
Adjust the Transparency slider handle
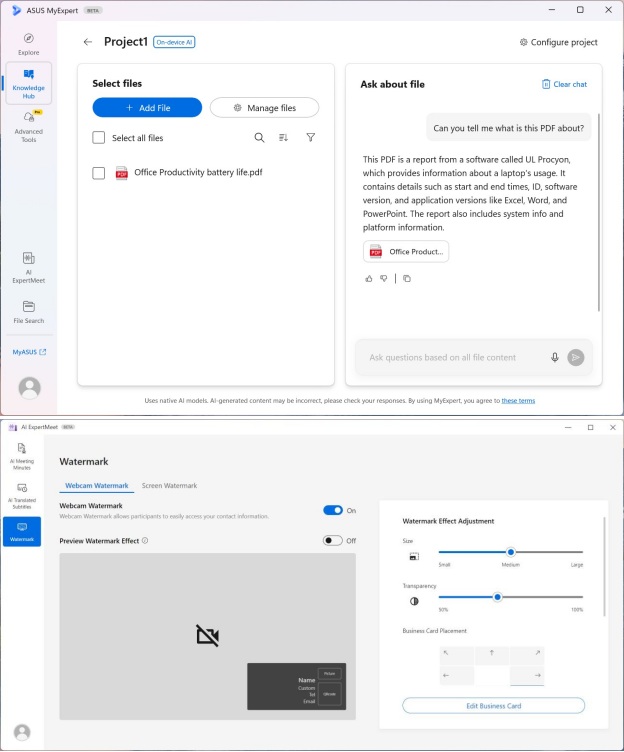[497, 597]
